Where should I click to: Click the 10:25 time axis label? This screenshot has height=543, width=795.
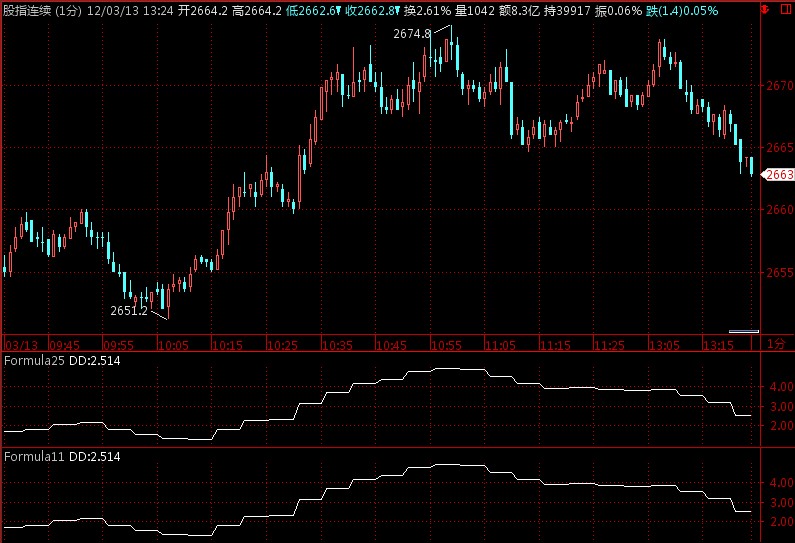pyautogui.click(x=282, y=345)
